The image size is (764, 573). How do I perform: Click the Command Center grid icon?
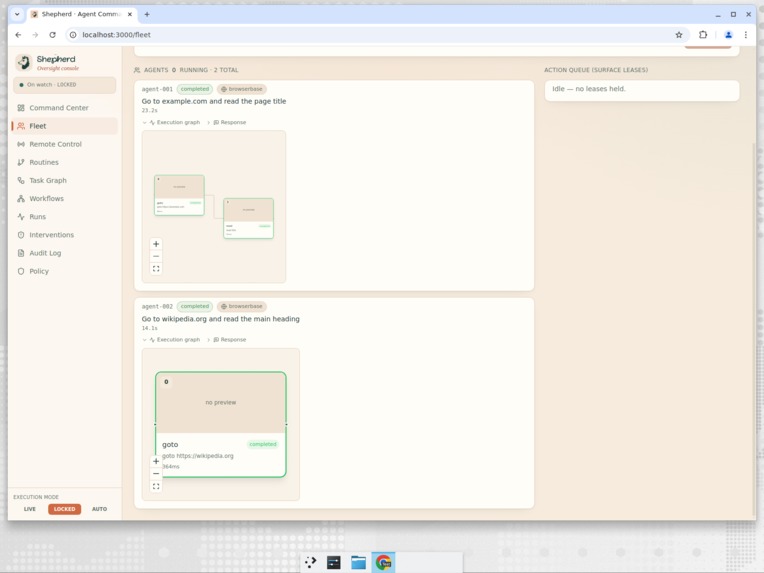tap(21, 108)
